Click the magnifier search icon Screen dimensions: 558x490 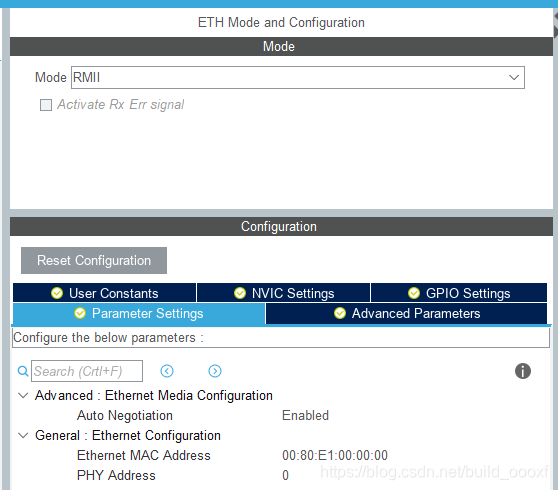point(23,371)
